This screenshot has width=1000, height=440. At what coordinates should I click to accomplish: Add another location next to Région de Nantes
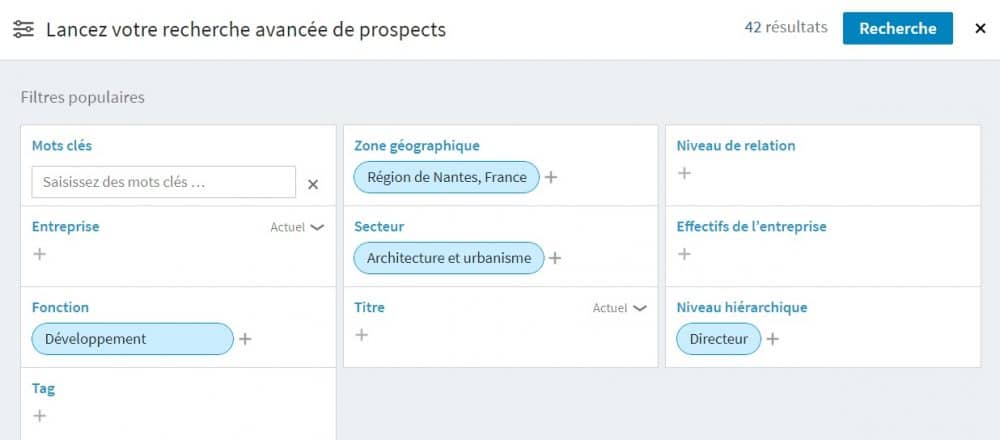click(551, 177)
